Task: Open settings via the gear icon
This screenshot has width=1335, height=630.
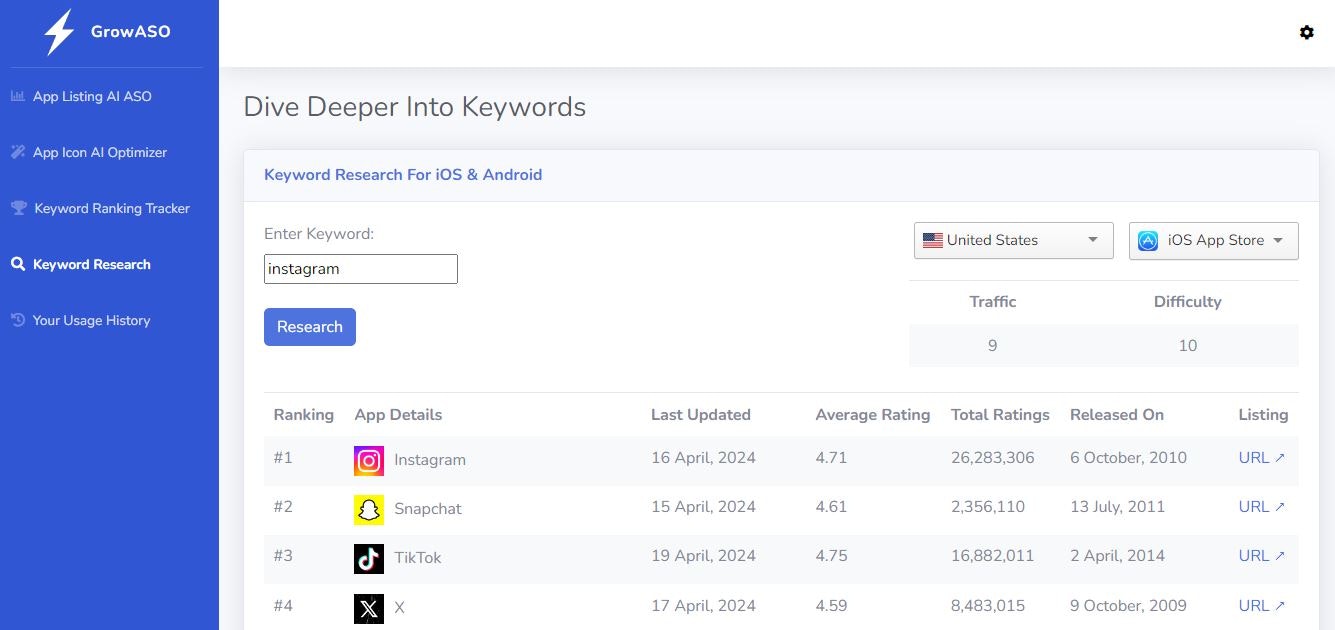Action: 1306,32
